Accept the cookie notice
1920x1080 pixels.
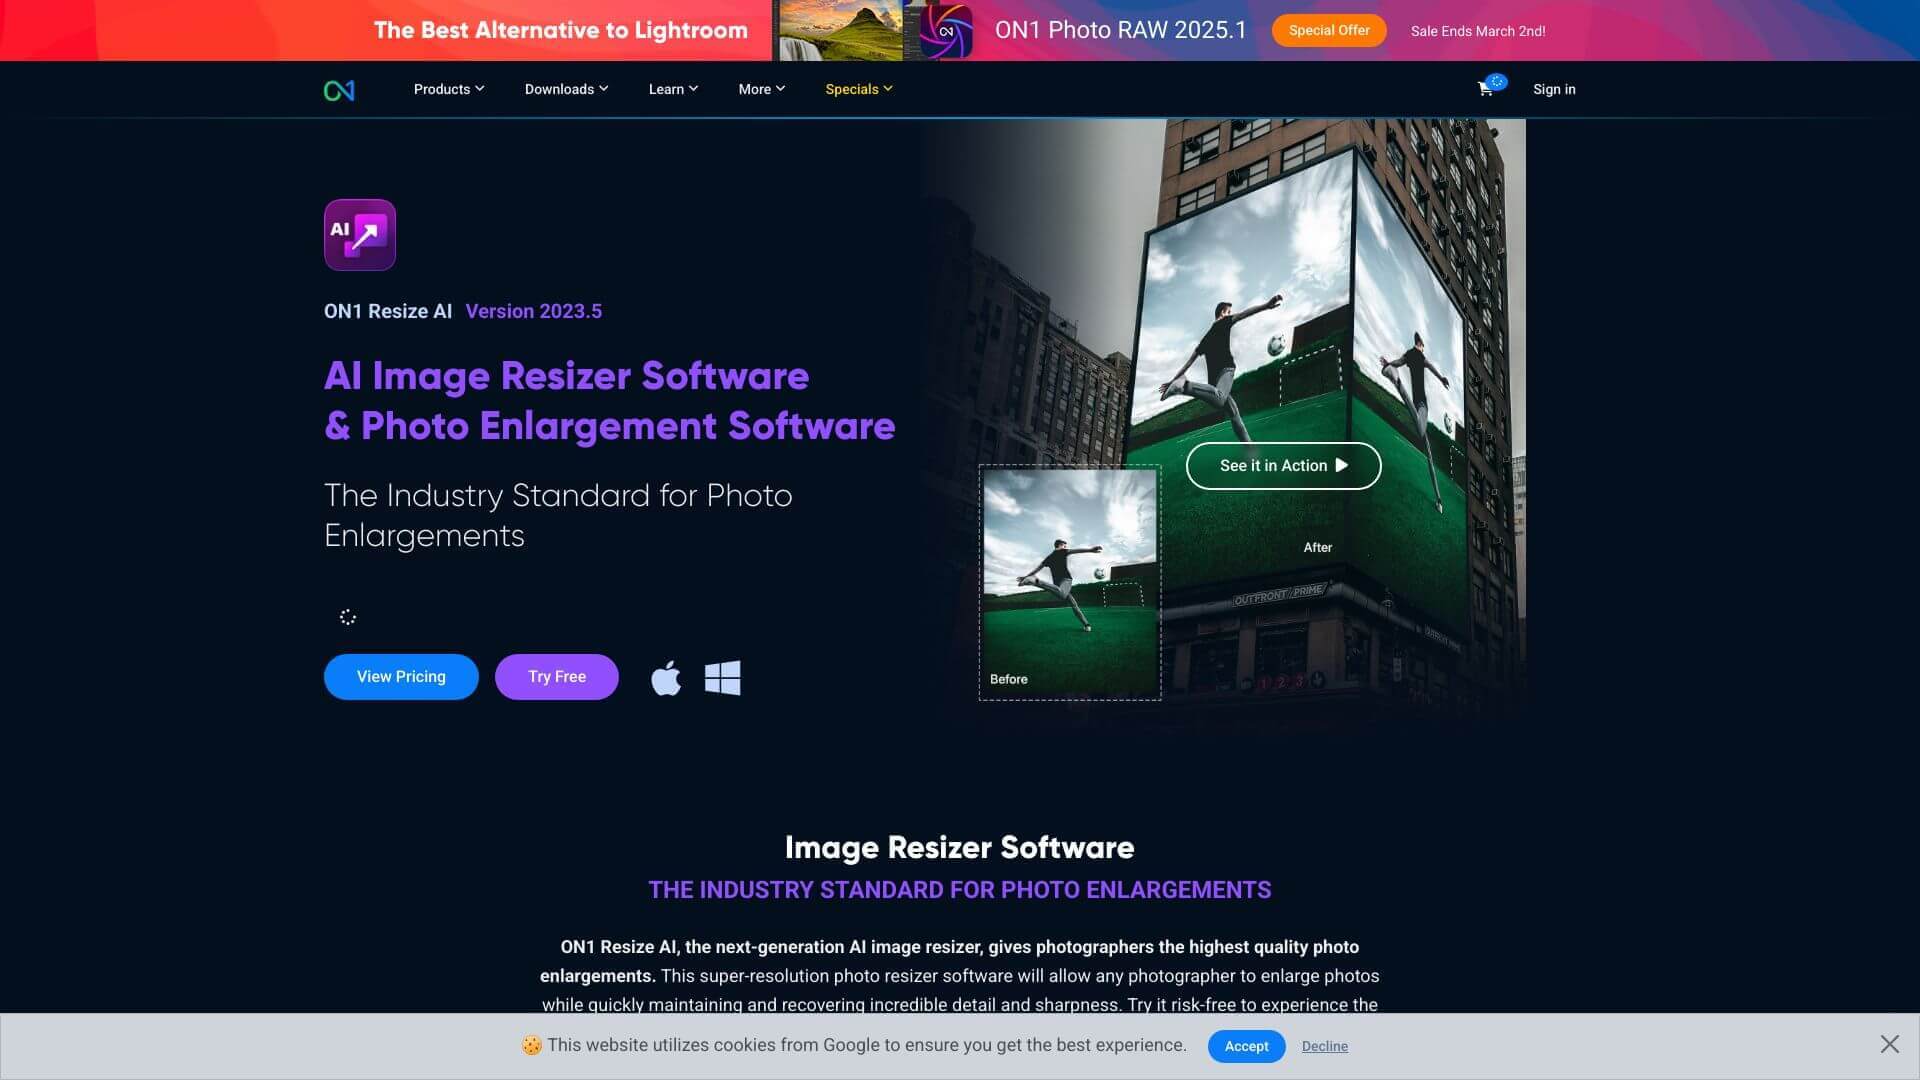pyautogui.click(x=1246, y=1046)
